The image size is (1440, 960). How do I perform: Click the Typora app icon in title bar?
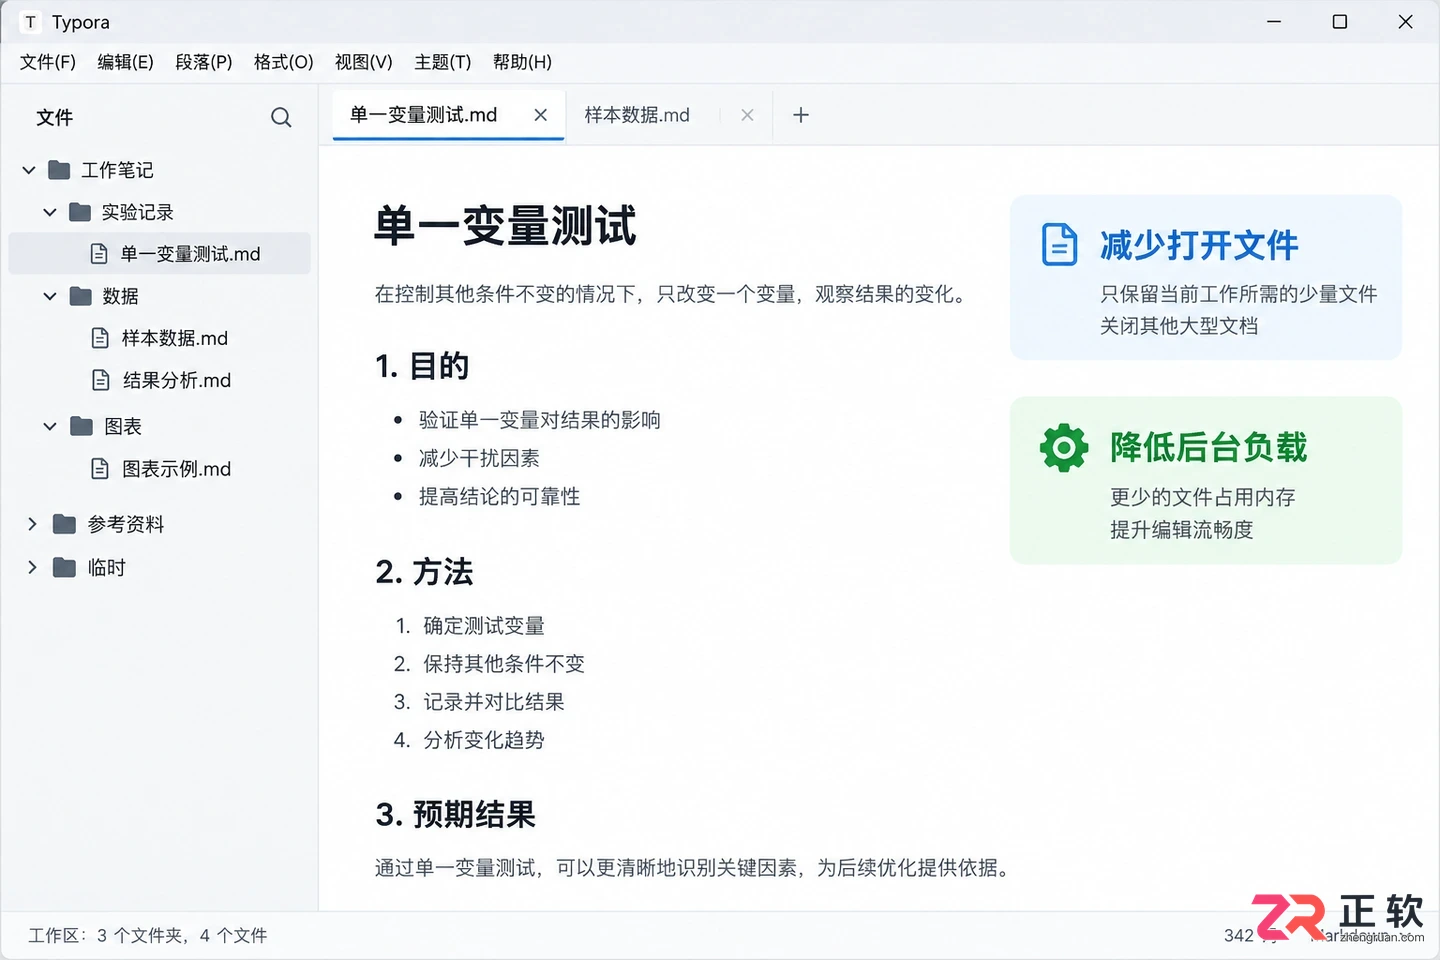coord(31,22)
